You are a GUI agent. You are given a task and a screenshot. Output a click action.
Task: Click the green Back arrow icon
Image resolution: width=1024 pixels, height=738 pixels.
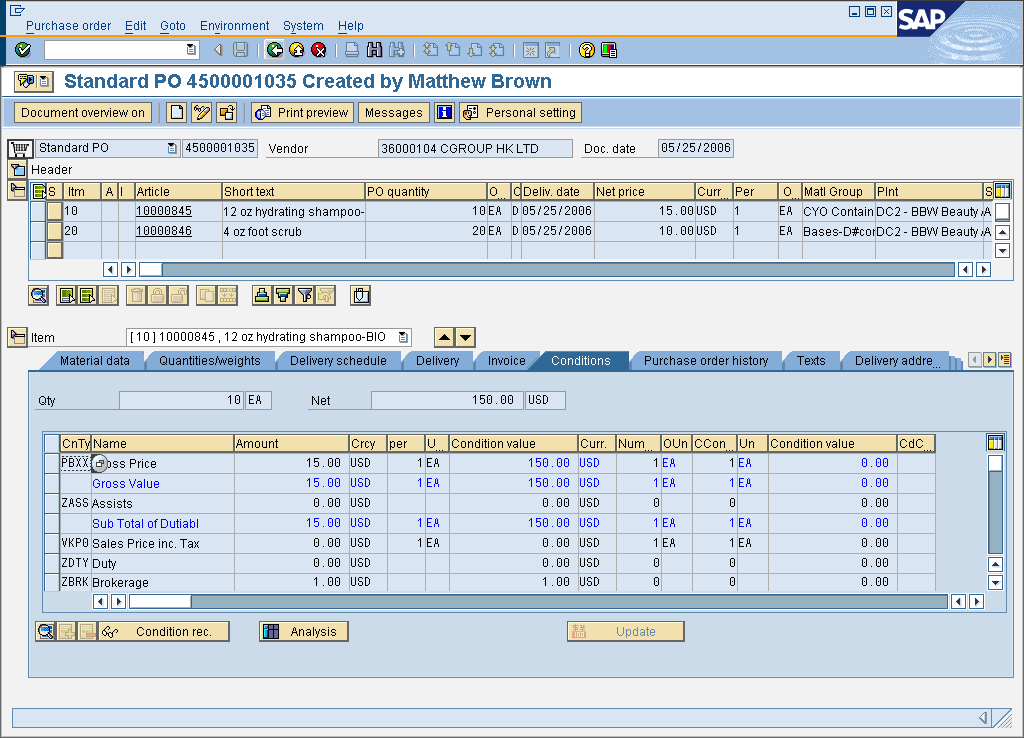tap(275, 50)
